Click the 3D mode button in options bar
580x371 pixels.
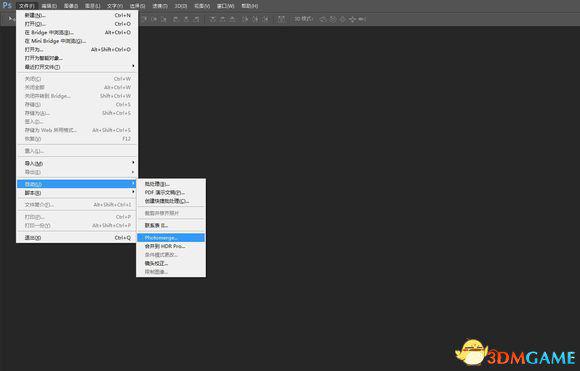point(303,19)
